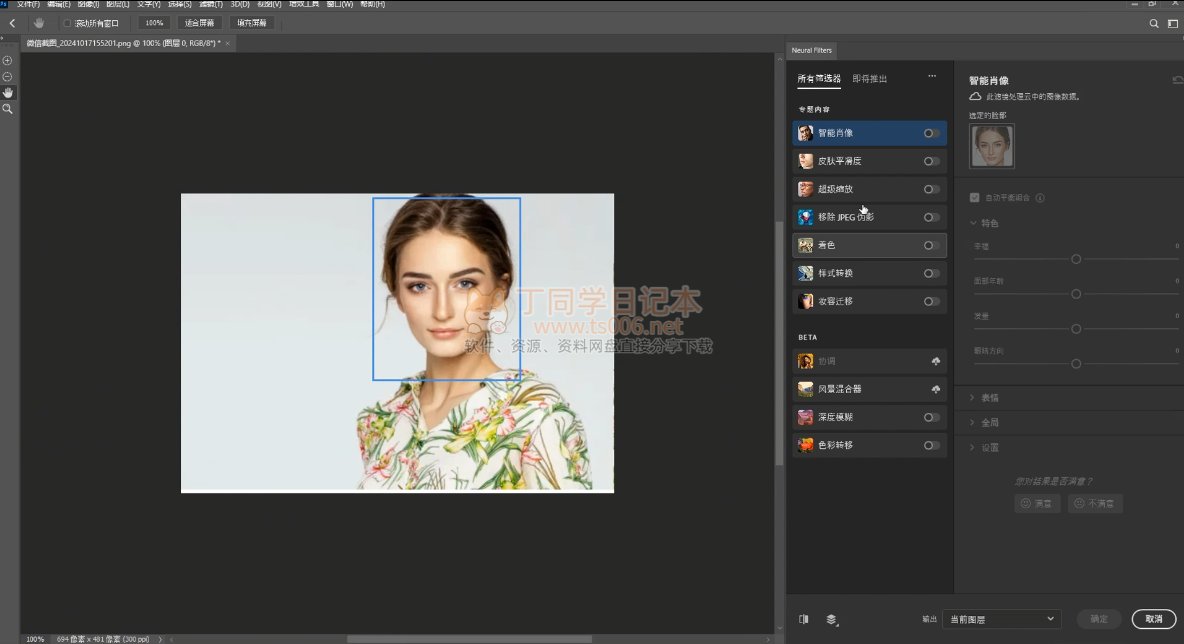The width and height of the screenshot is (1184, 644).
Task: Click the layer preview stack icon
Action: (x=831, y=619)
